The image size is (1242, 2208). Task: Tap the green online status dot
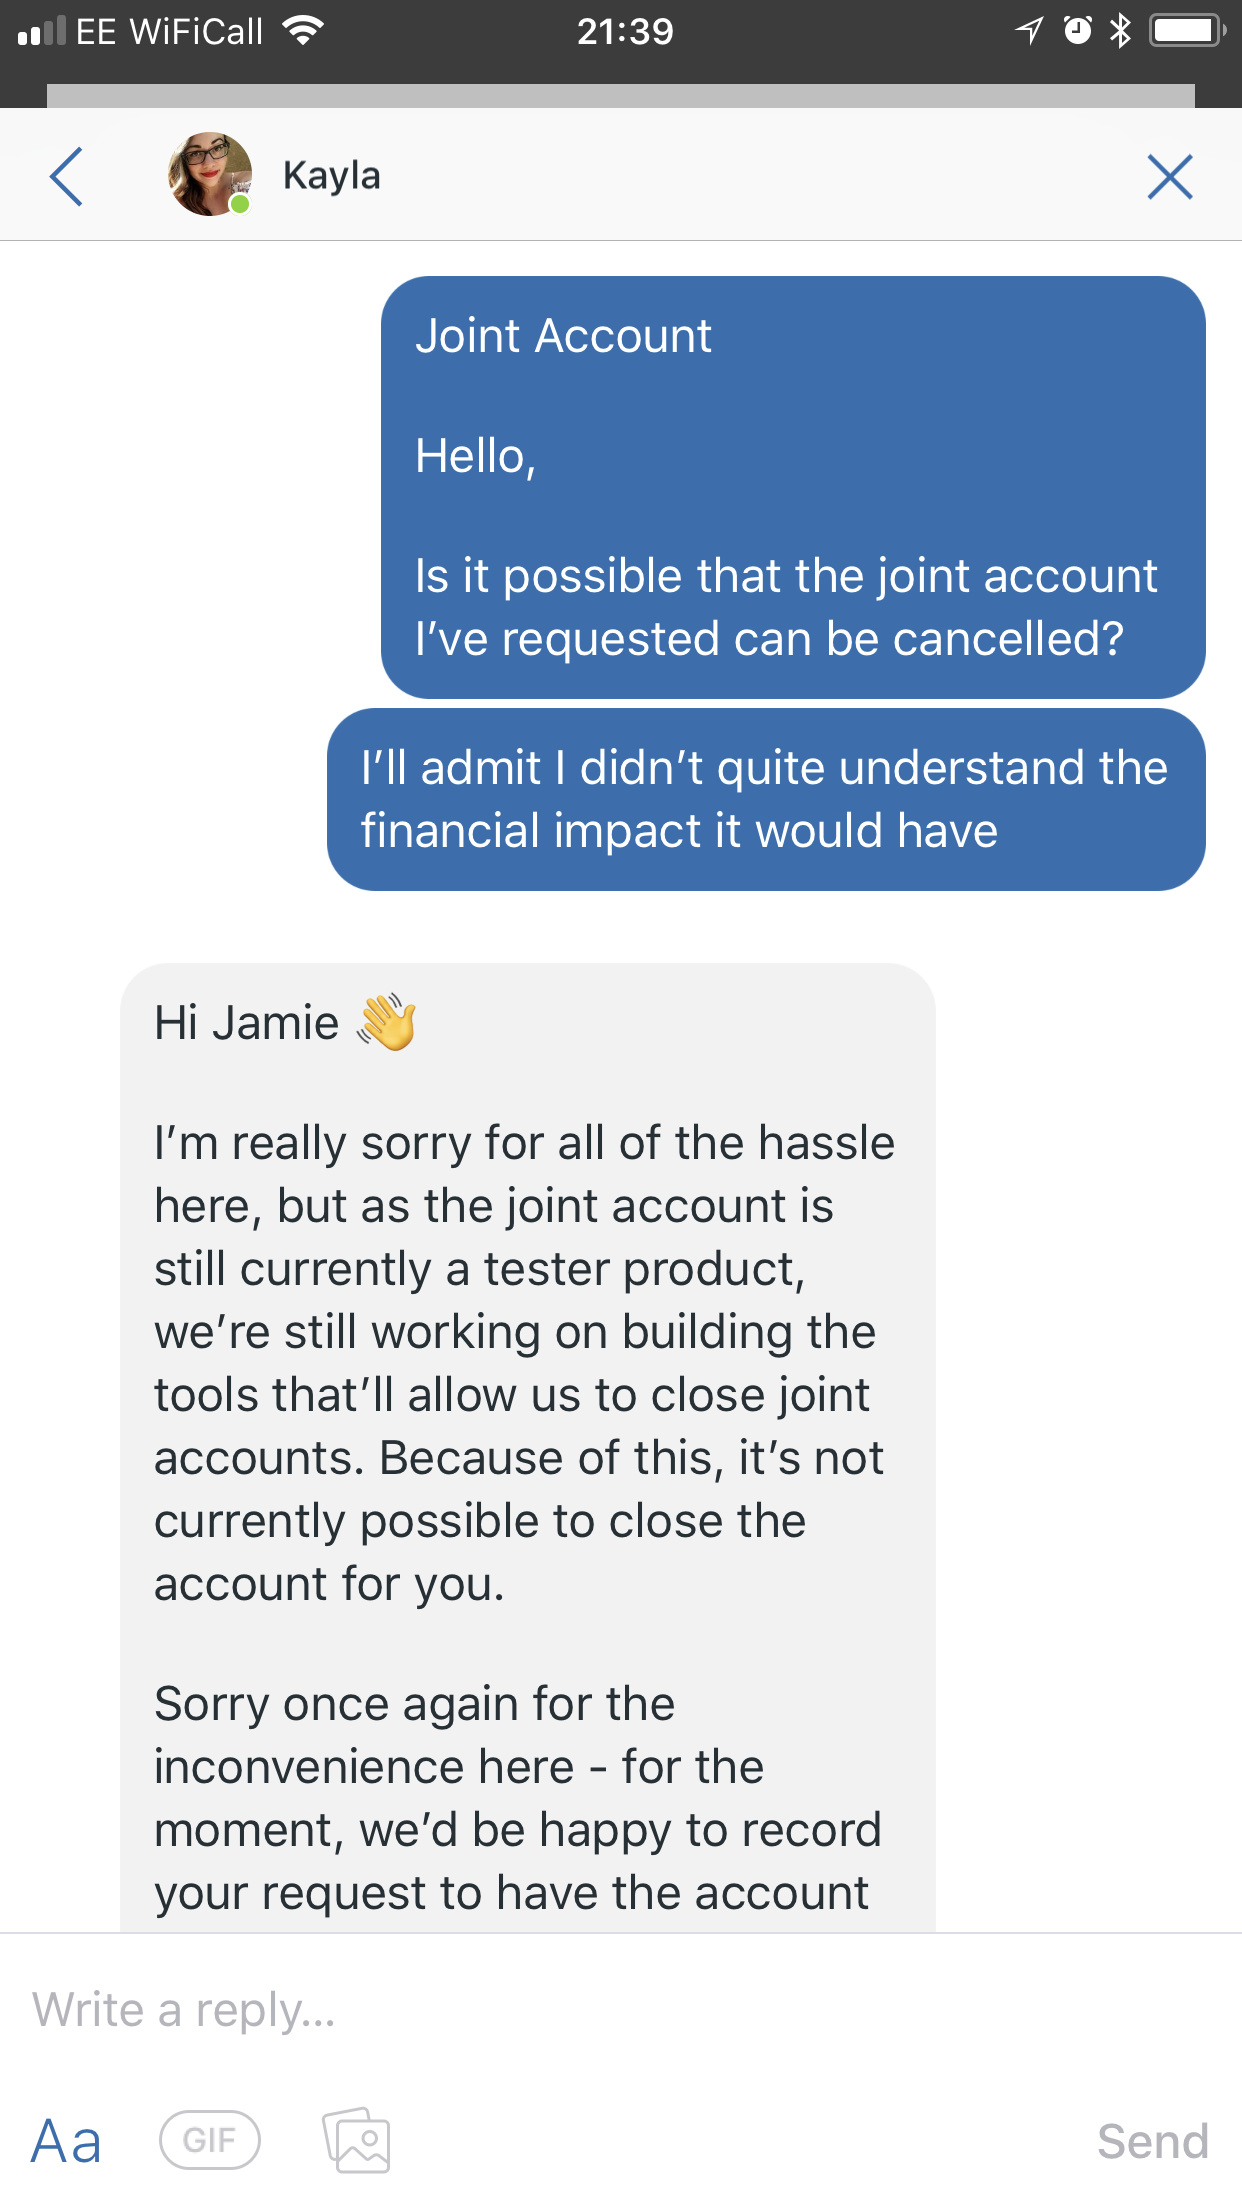(240, 205)
